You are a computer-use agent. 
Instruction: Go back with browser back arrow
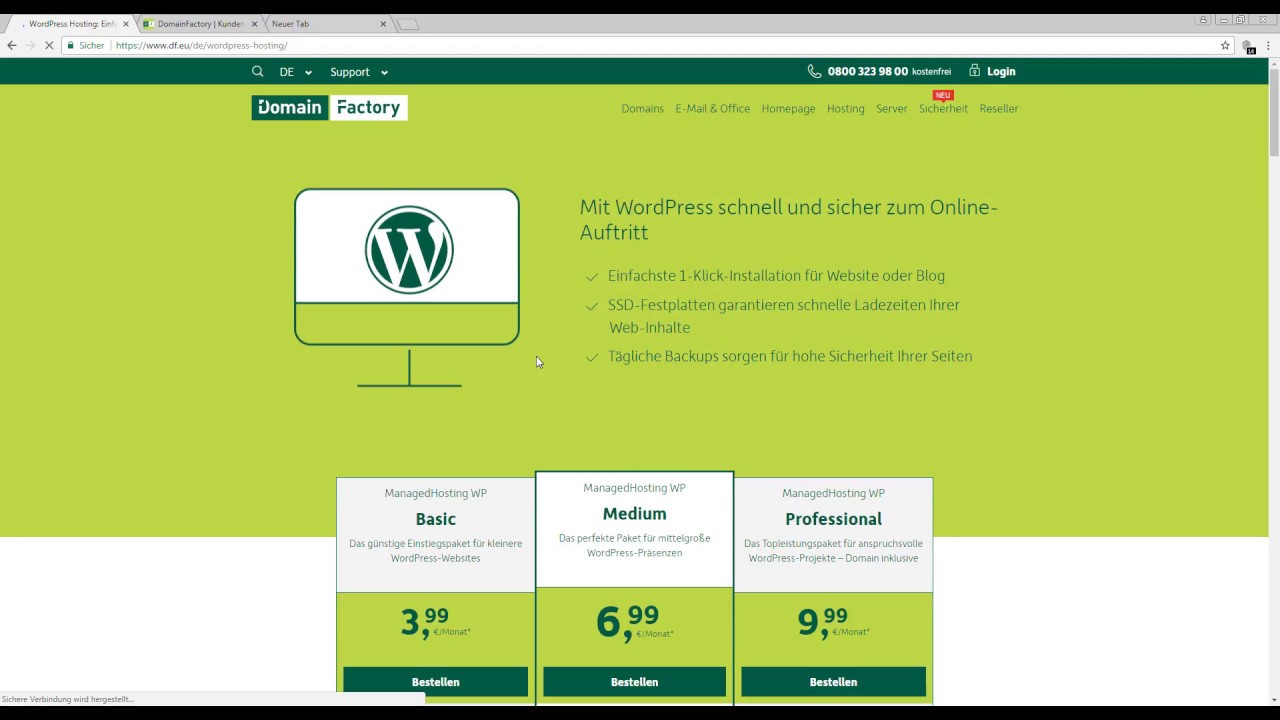point(12,45)
